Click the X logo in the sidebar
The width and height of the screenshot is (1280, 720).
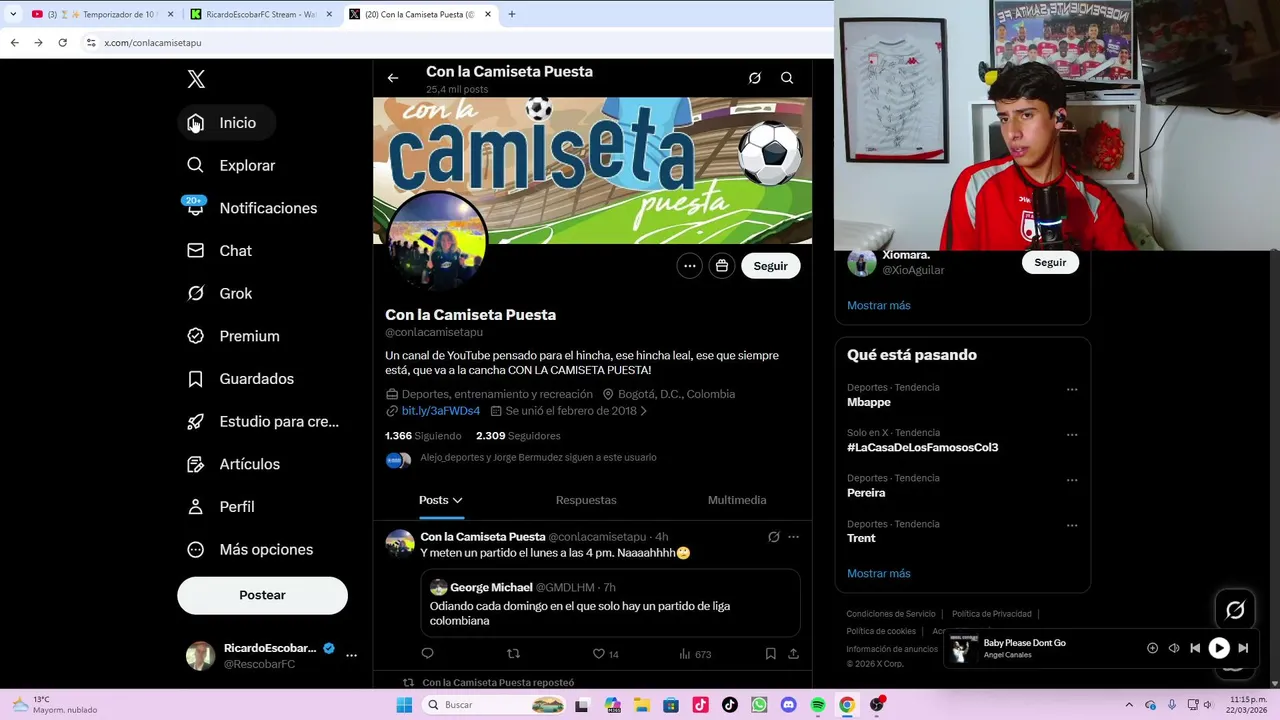tap(196, 79)
